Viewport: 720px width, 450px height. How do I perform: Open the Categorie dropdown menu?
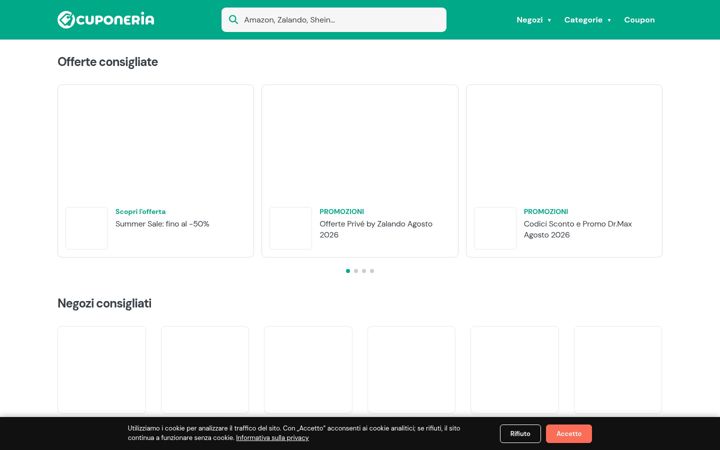[x=587, y=20]
